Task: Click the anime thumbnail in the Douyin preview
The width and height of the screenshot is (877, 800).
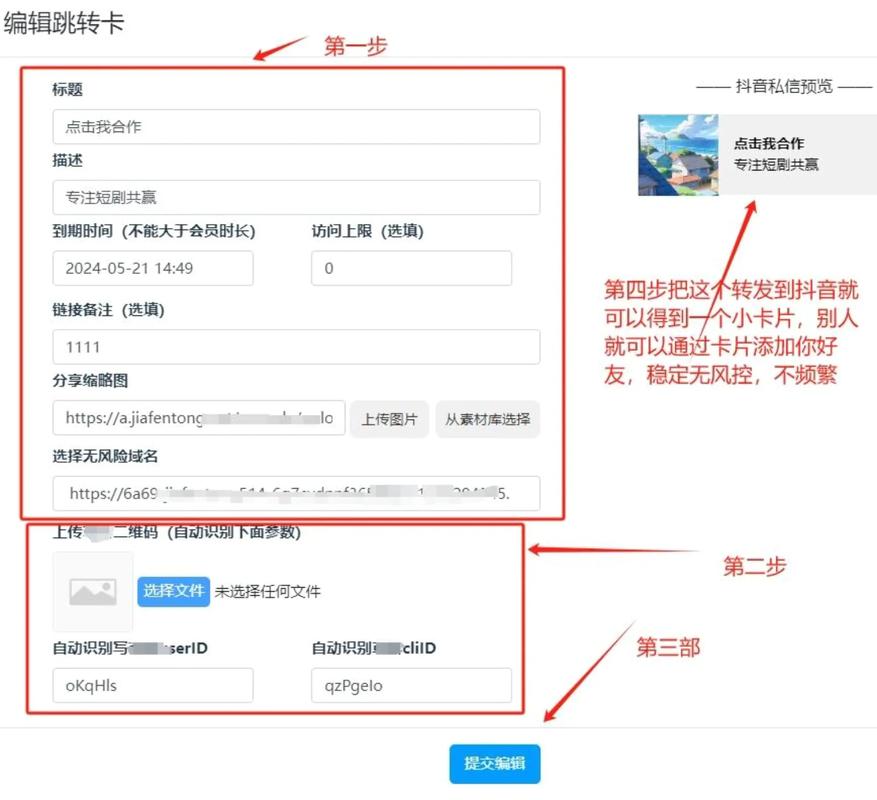Action: point(678,154)
